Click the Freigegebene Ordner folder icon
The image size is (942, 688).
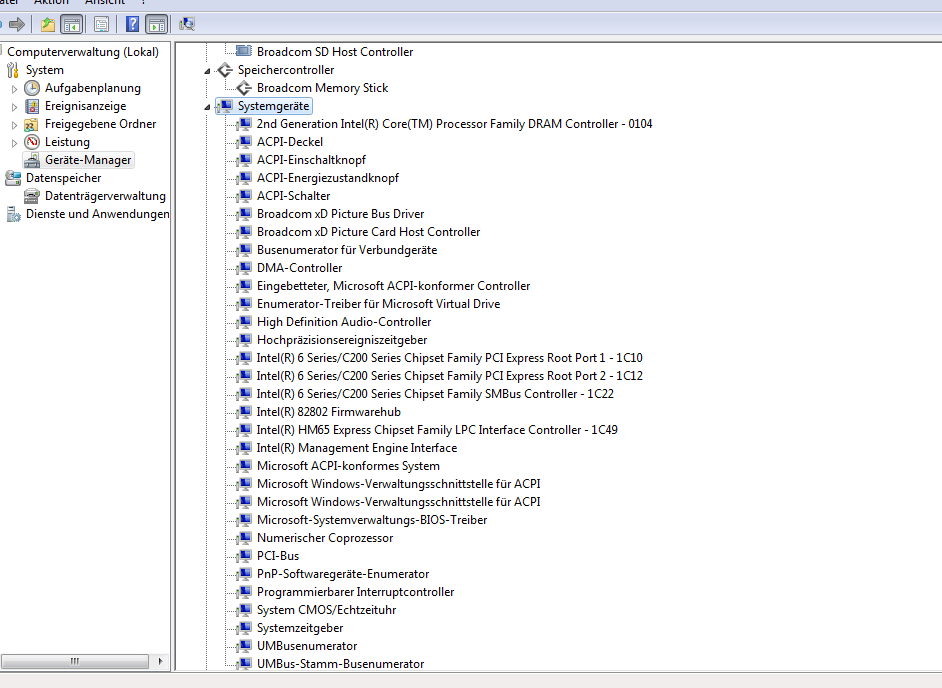[32, 124]
